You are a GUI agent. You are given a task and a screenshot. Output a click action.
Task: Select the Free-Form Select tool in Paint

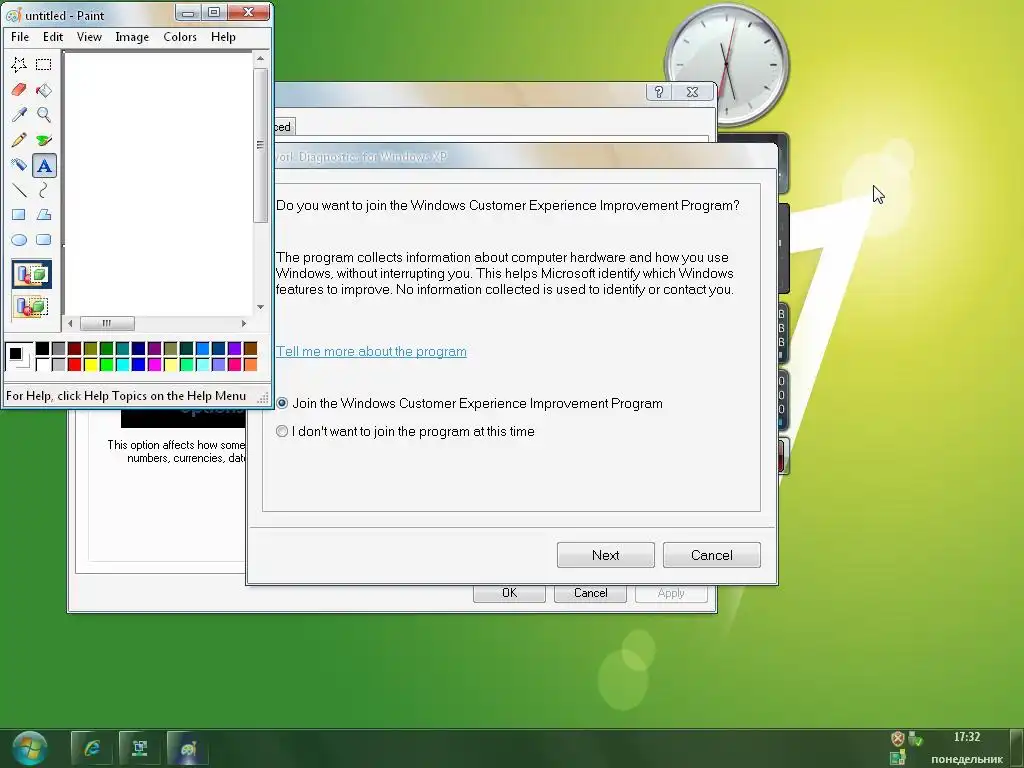(19, 64)
